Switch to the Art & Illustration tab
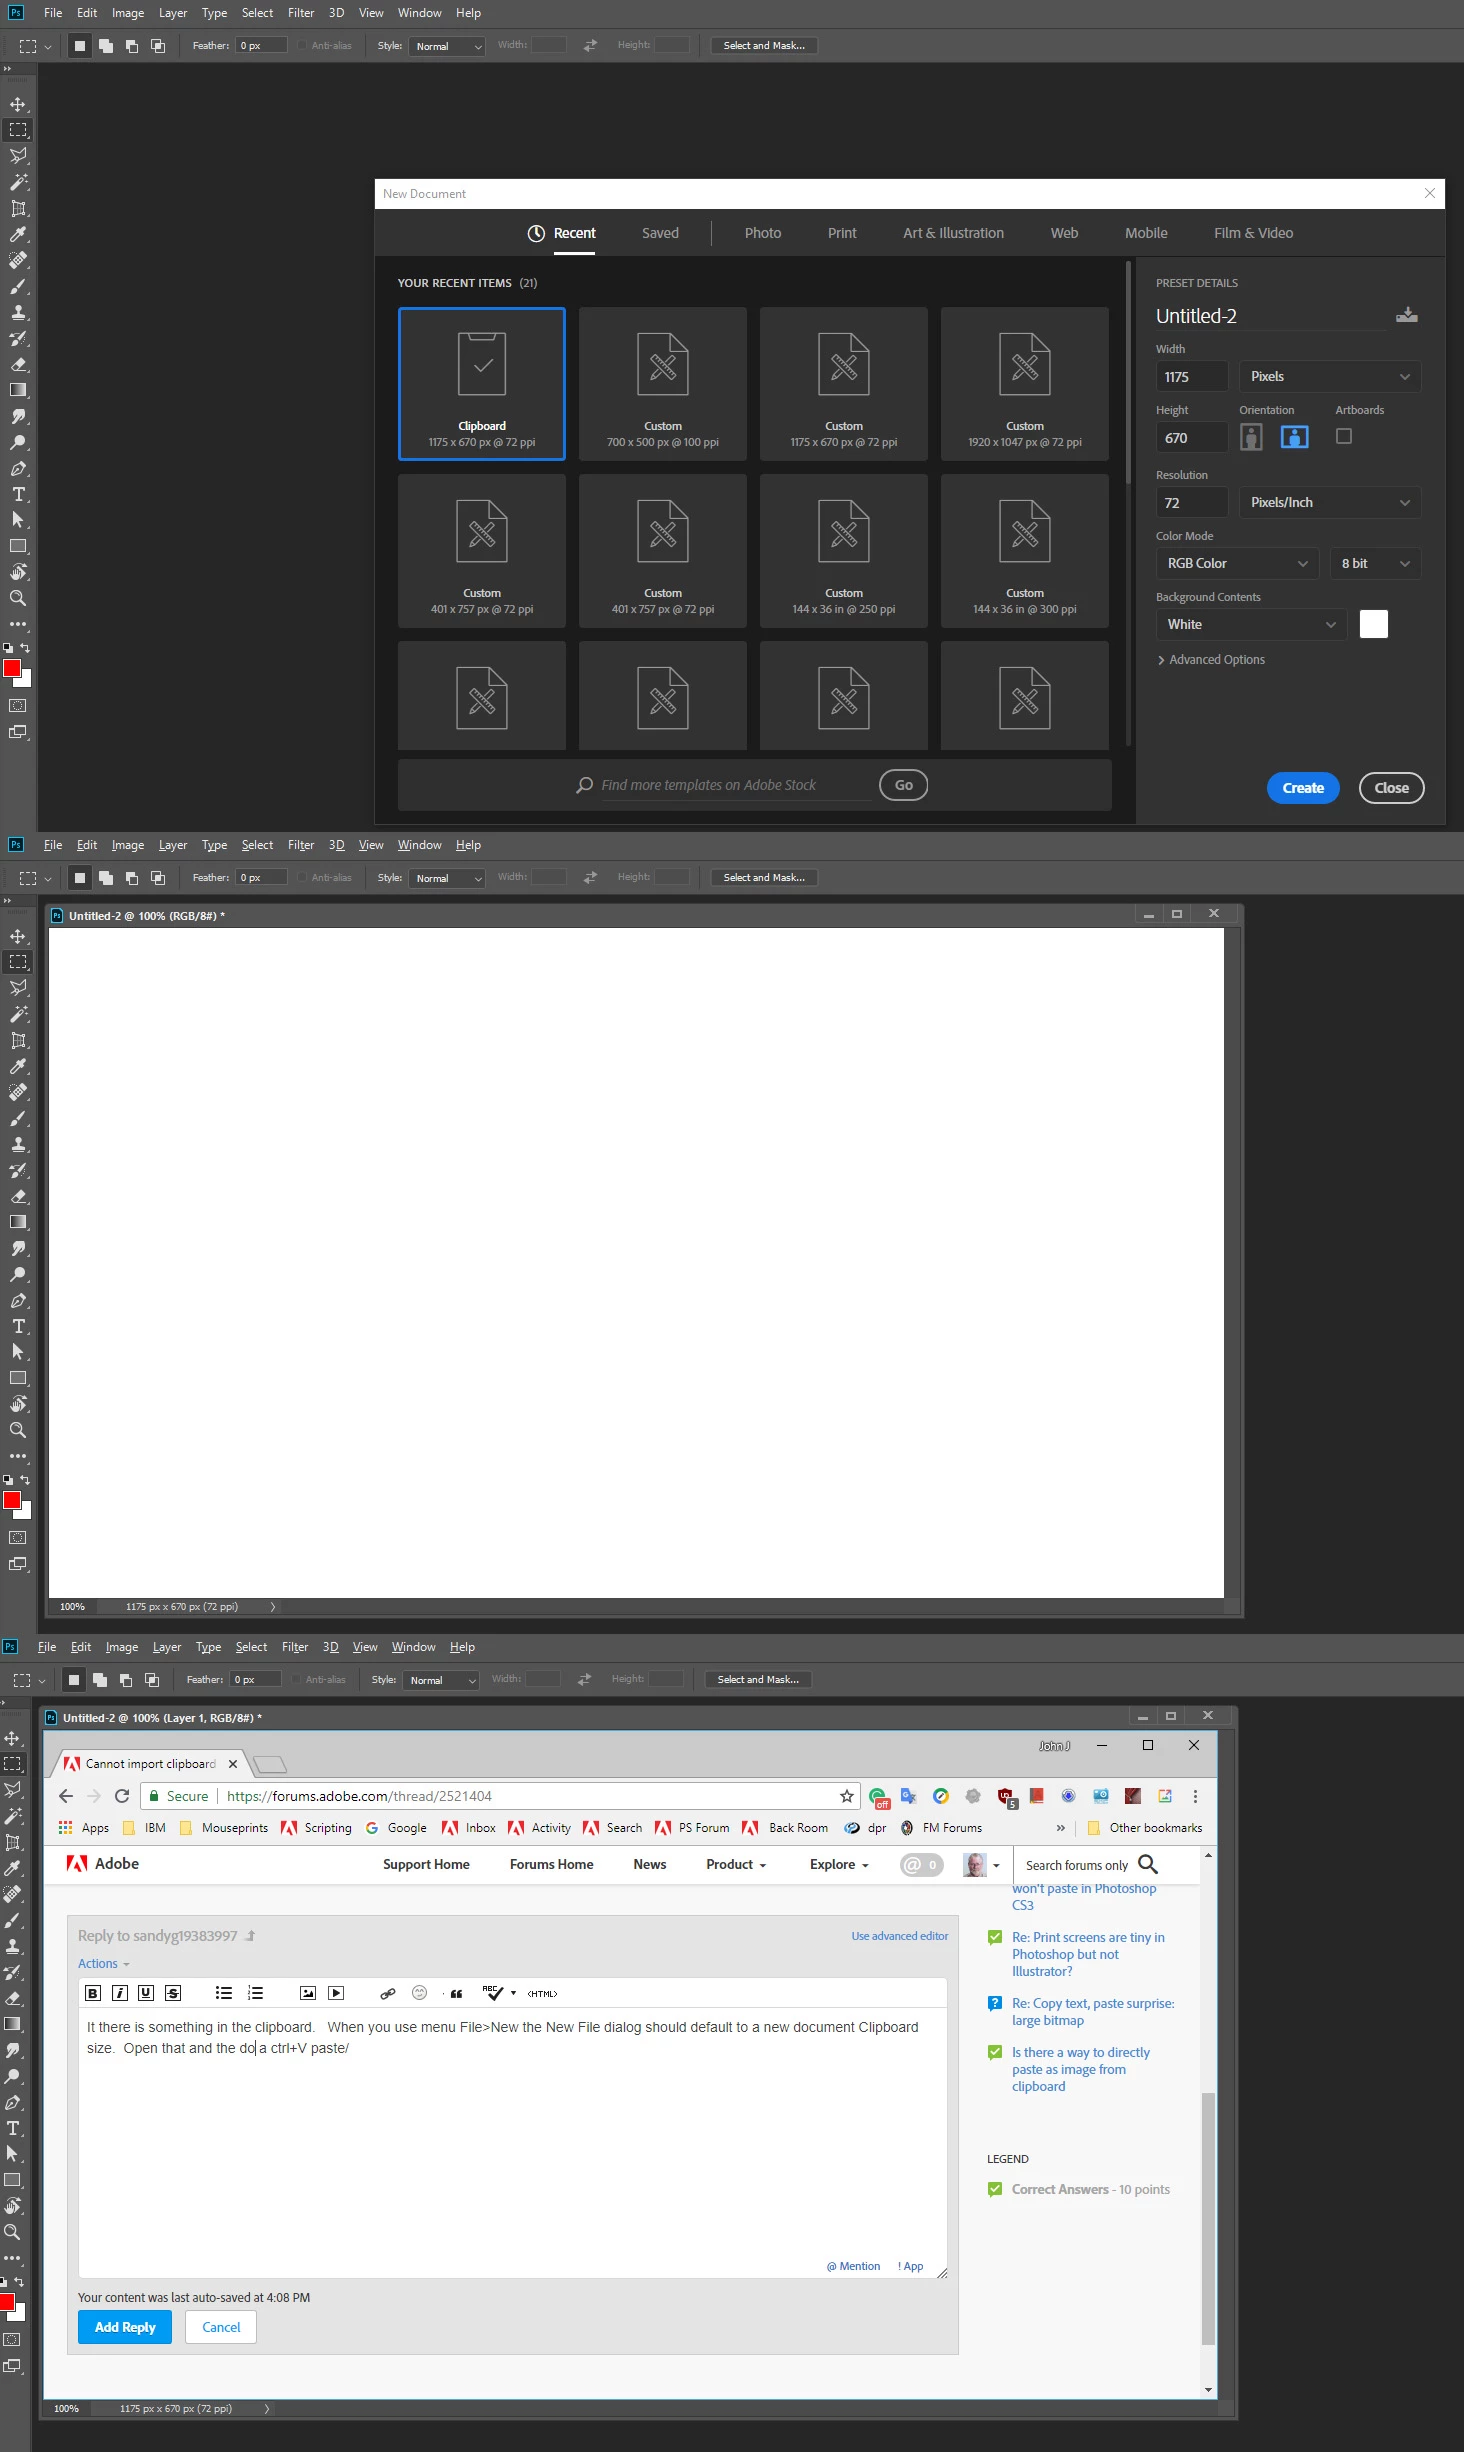 (x=953, y=233)
